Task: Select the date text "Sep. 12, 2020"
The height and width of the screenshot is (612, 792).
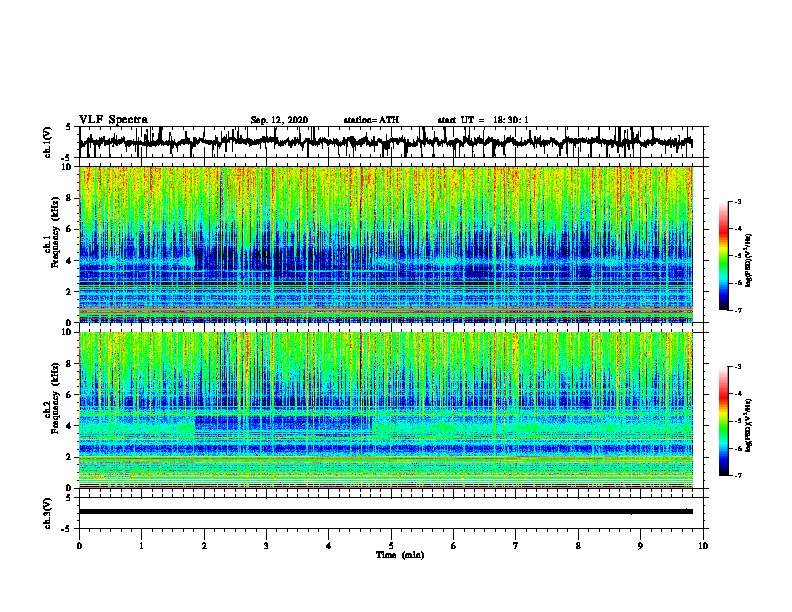Action: click(x=279, y=120)
